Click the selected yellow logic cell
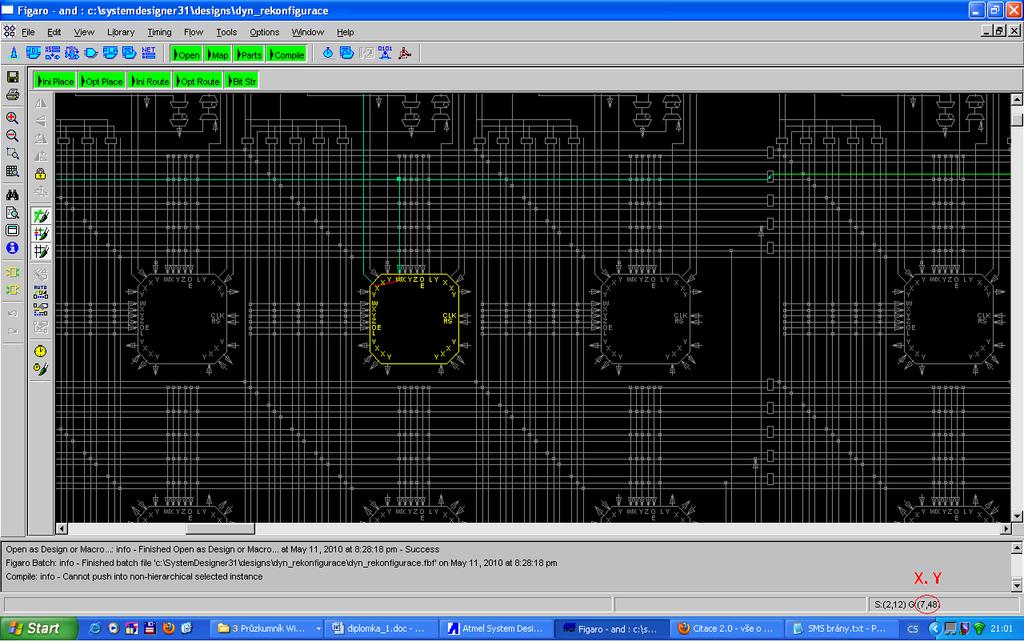This screenshot has height=642, width=1024. click(414, 318)
